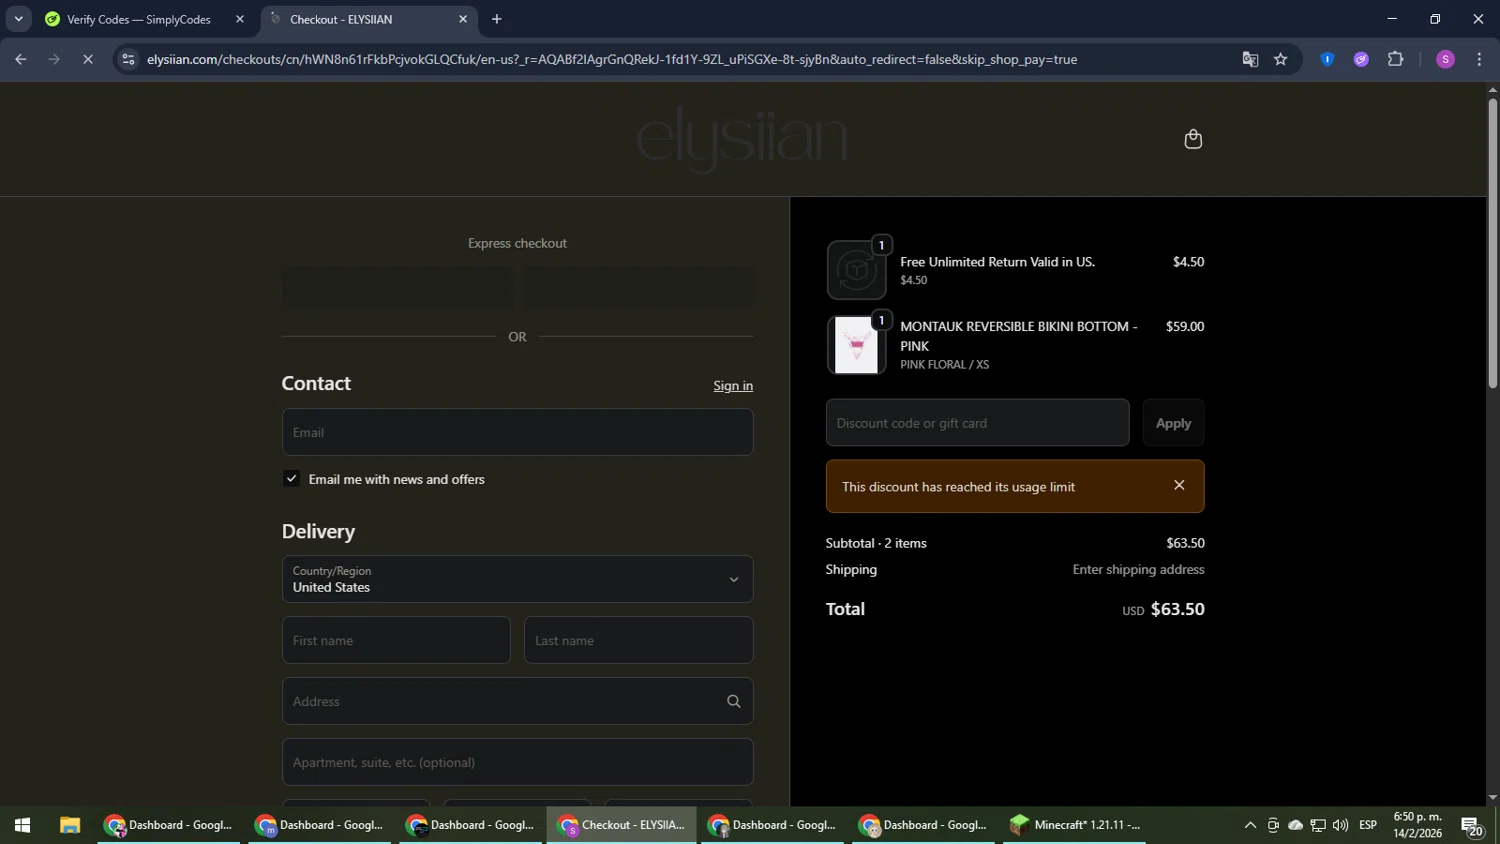Focus the First name field

396,640
